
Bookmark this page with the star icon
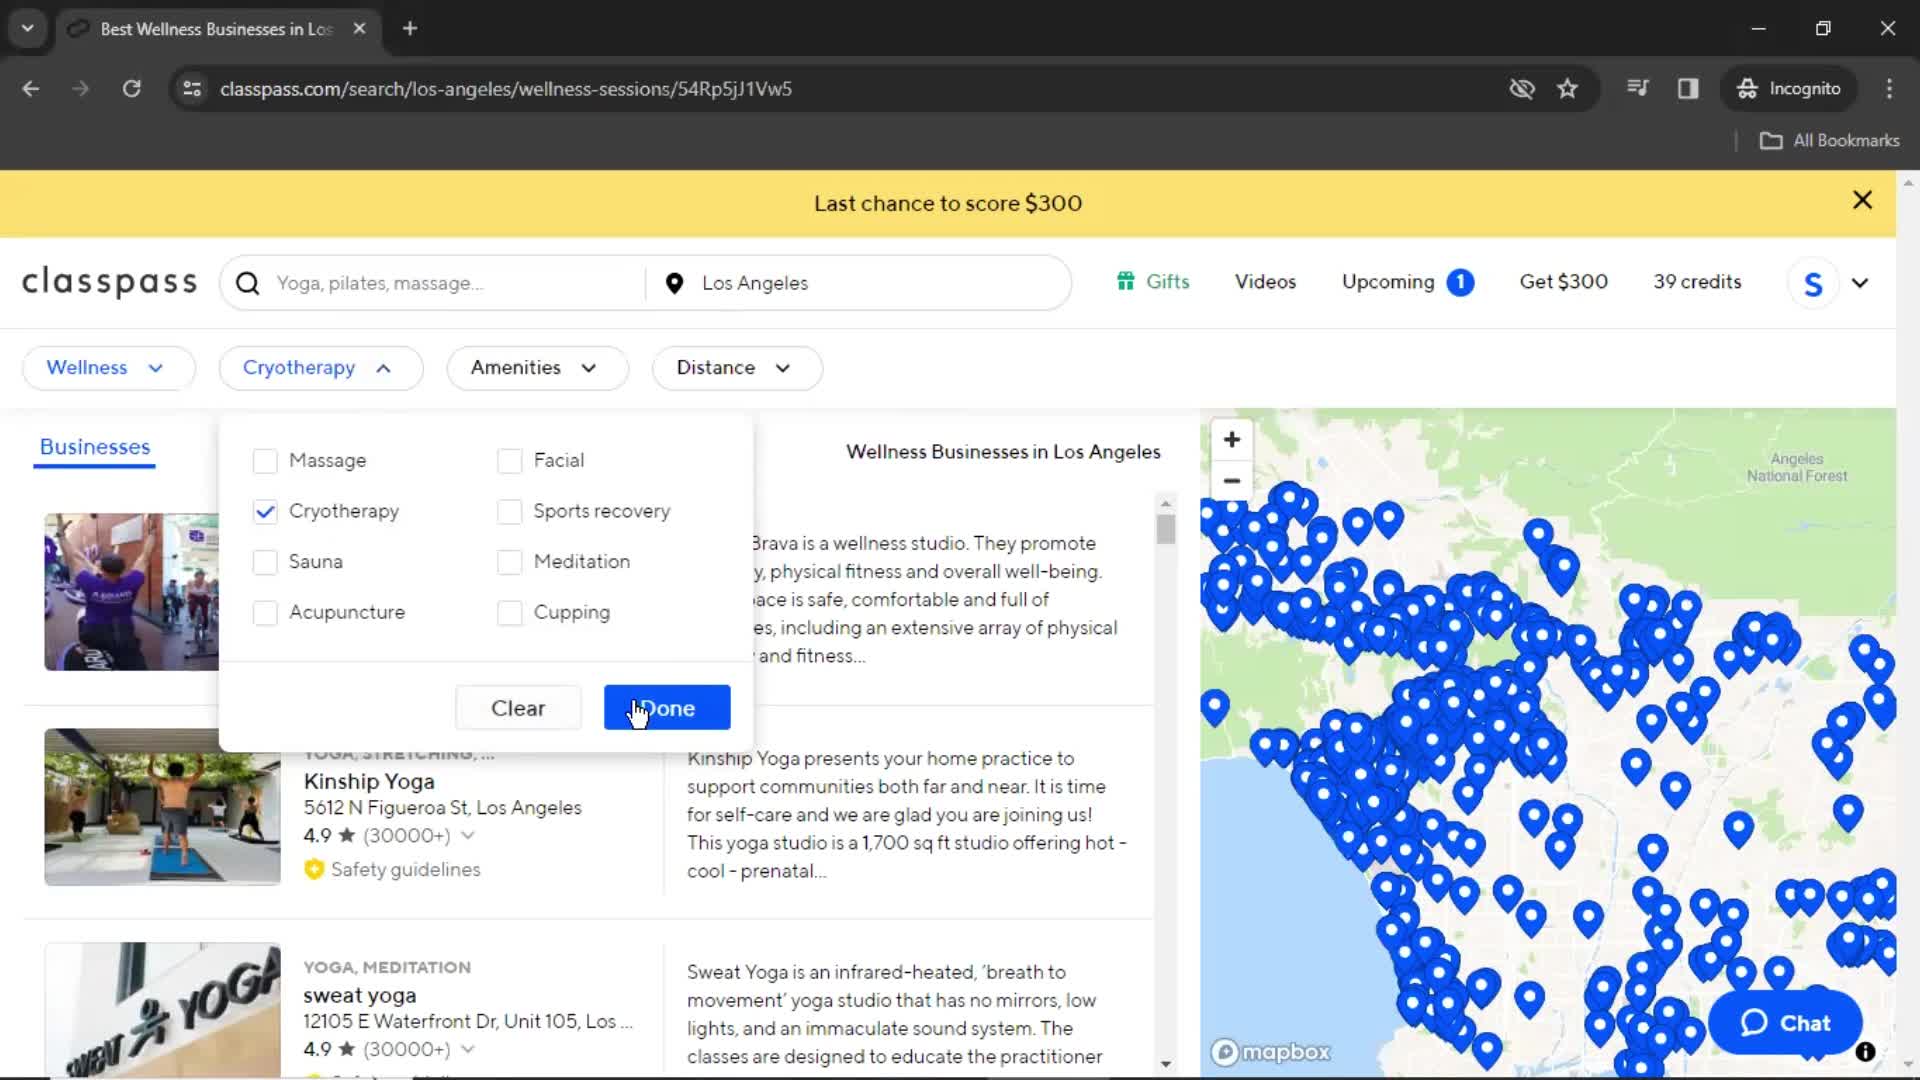[1567, 89]
